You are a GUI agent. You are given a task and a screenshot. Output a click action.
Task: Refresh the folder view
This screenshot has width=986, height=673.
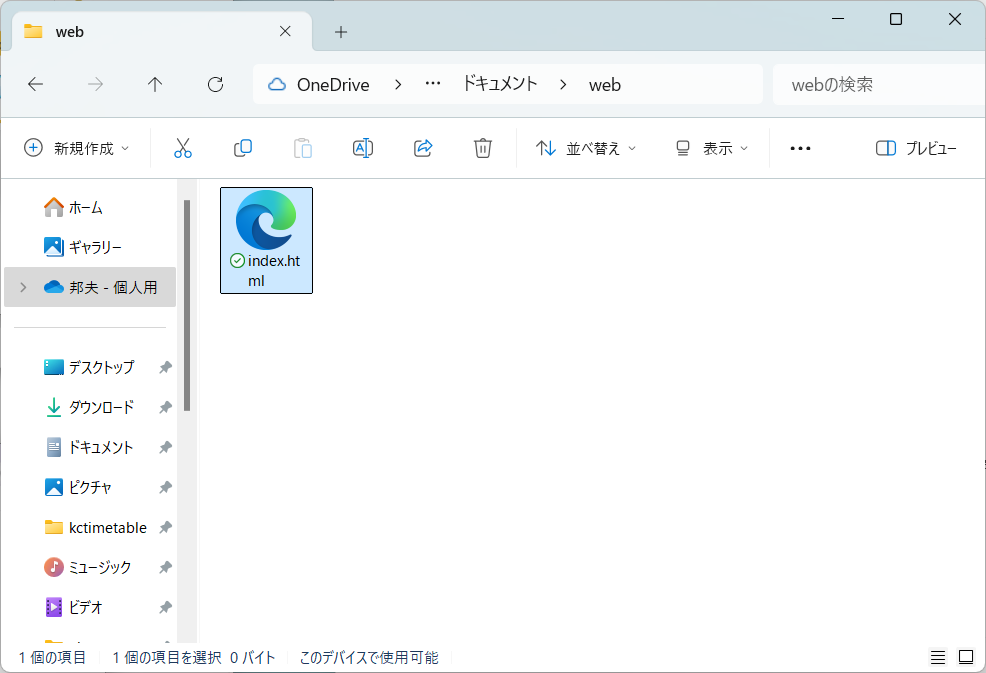[215, 84]
